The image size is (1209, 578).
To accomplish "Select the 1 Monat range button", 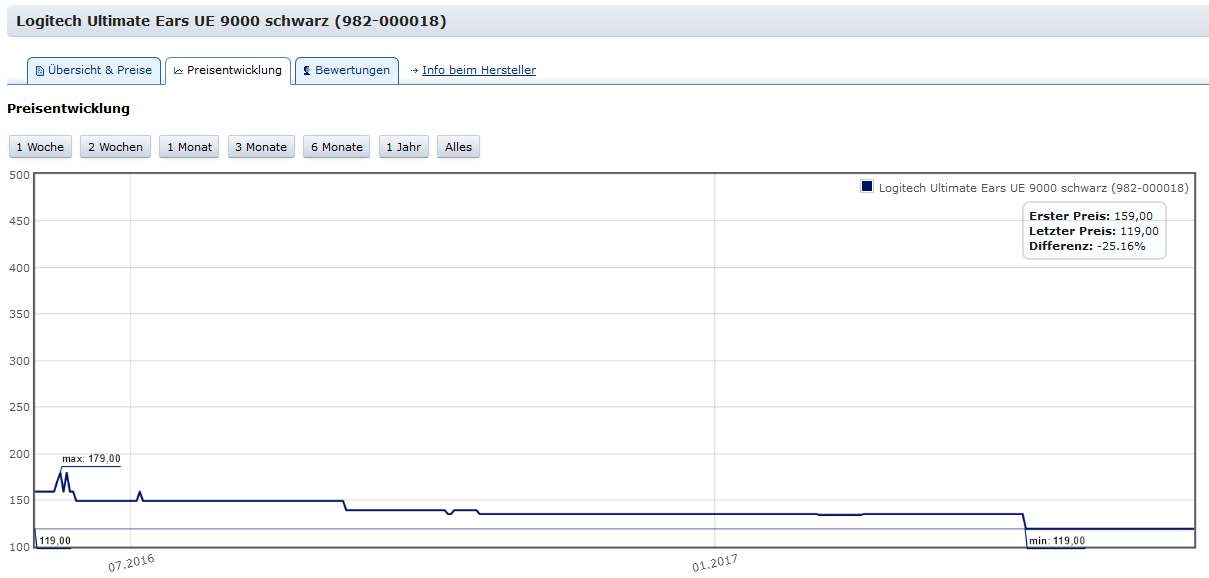I will point(189,147).
